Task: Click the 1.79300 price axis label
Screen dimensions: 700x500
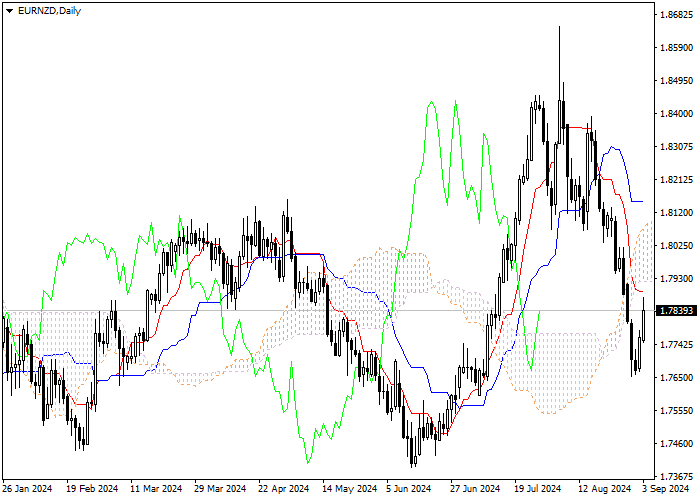Action: point(676,279)
